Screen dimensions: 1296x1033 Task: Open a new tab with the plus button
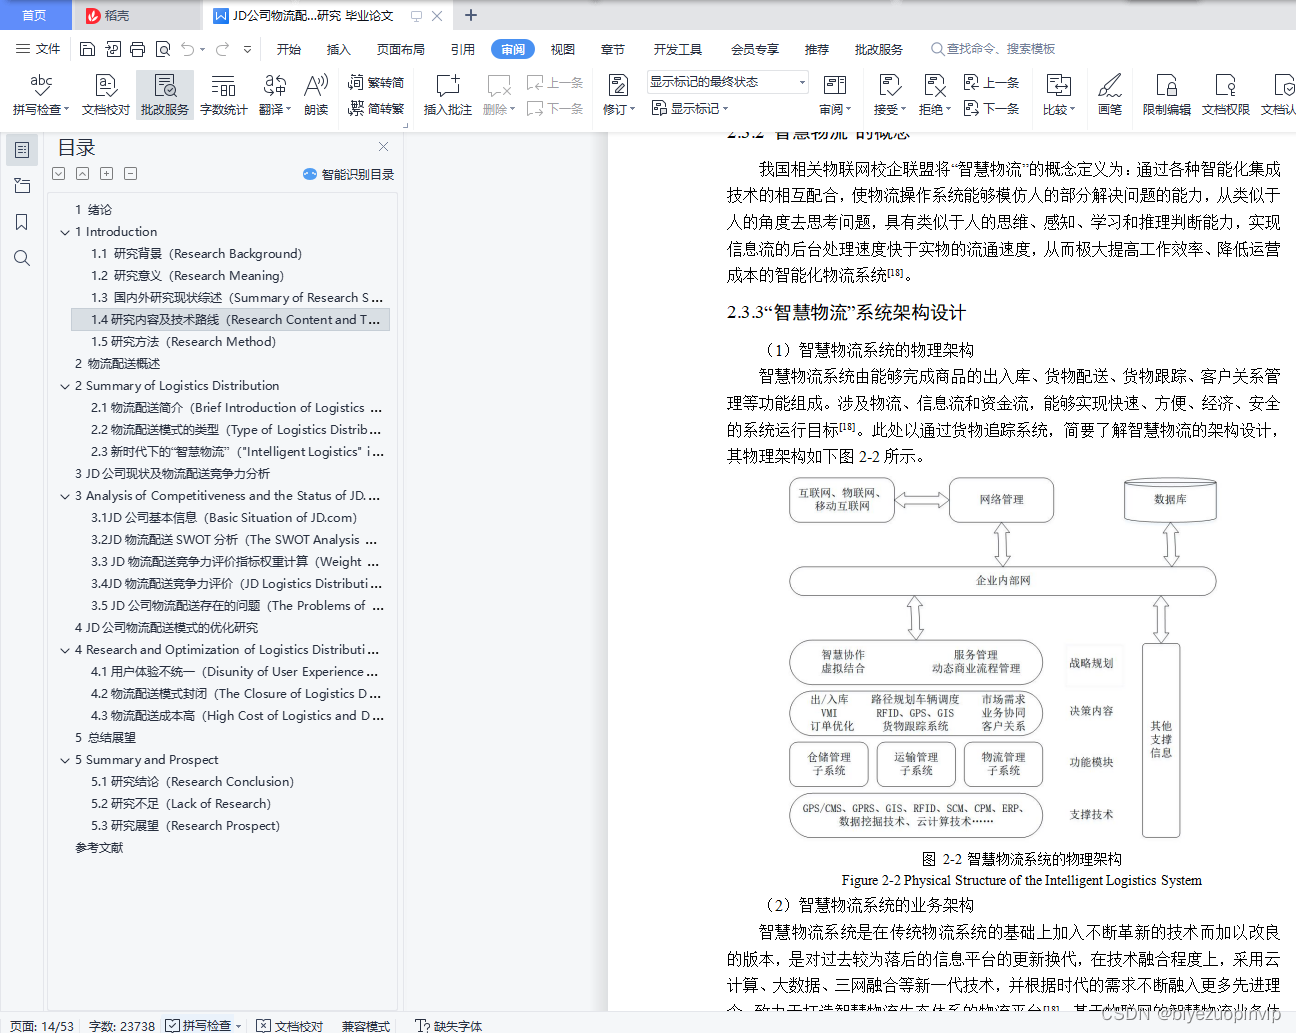tap(471, 15)
